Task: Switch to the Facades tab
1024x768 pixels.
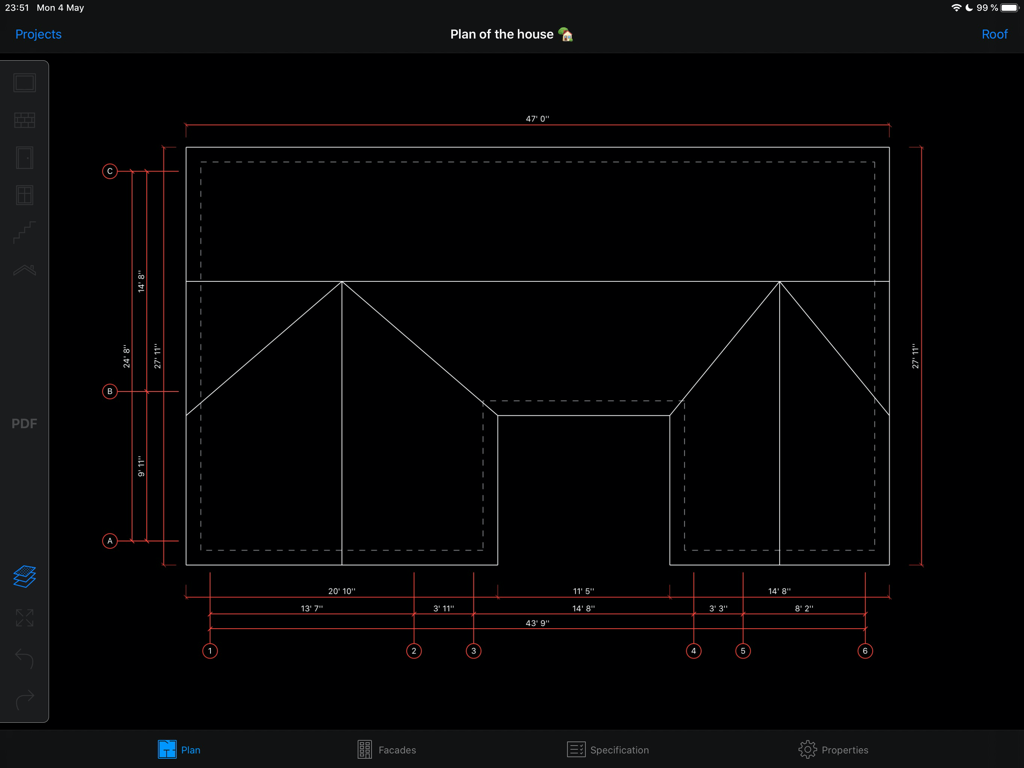Action: (x=386, y=749)
